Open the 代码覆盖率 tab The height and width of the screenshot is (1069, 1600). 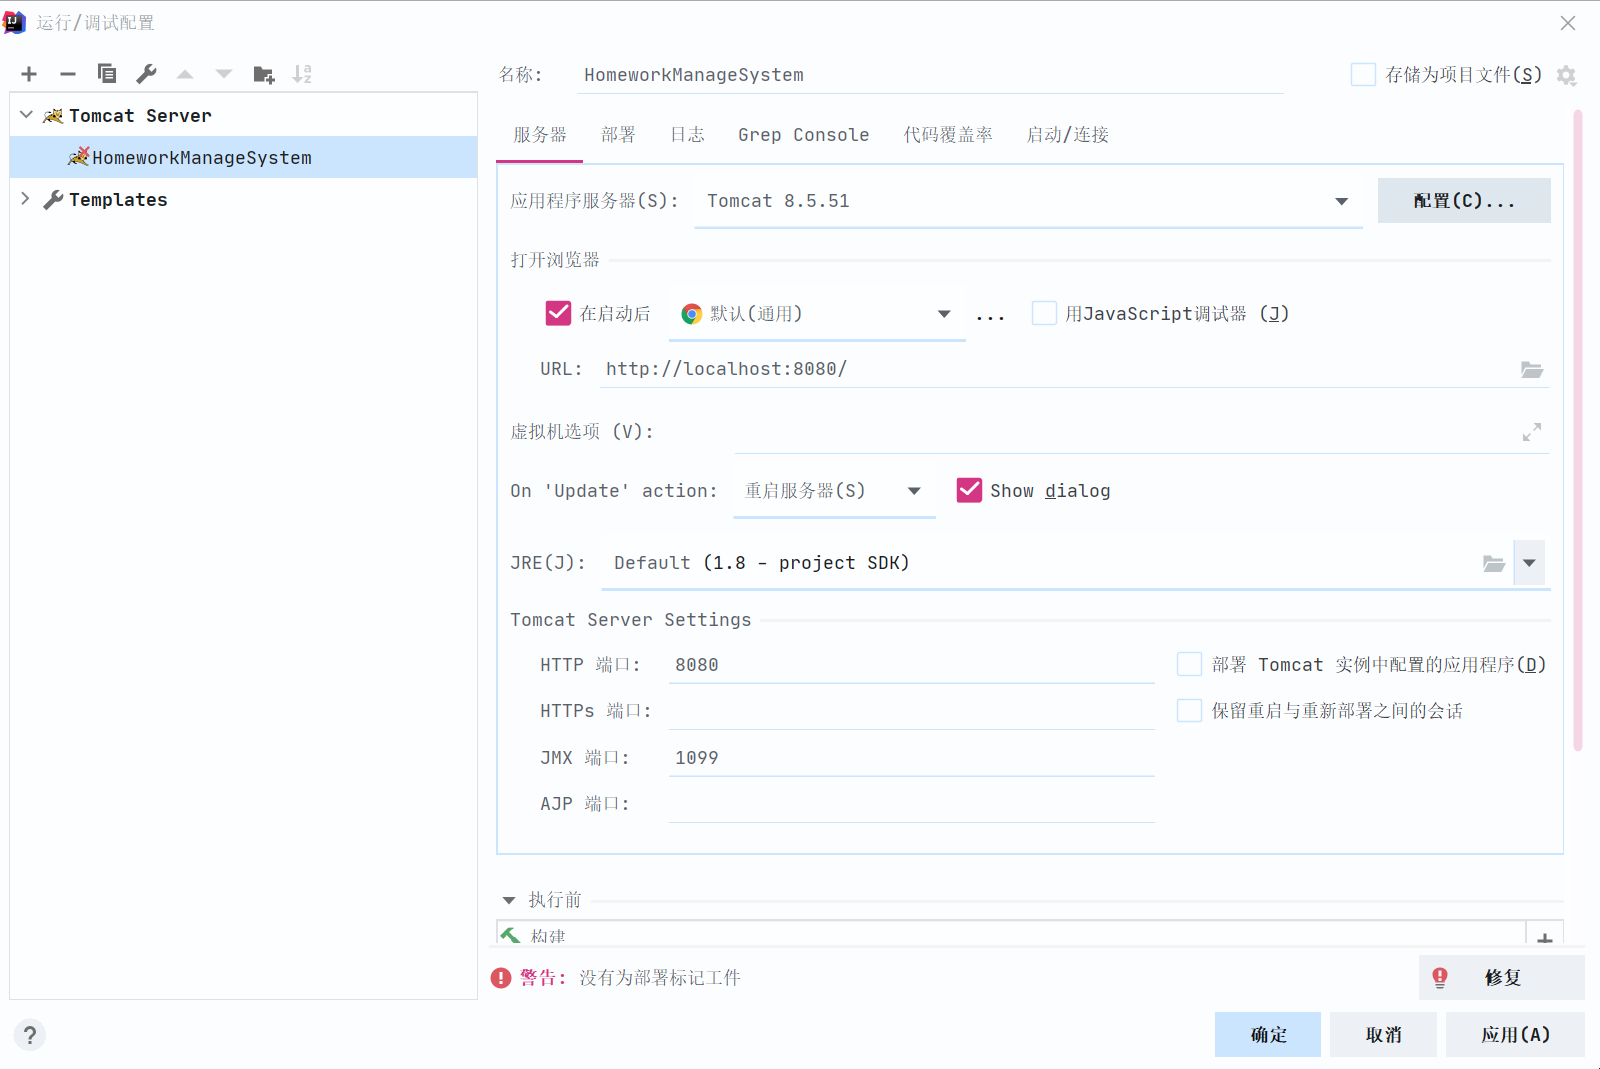point(948,135)
